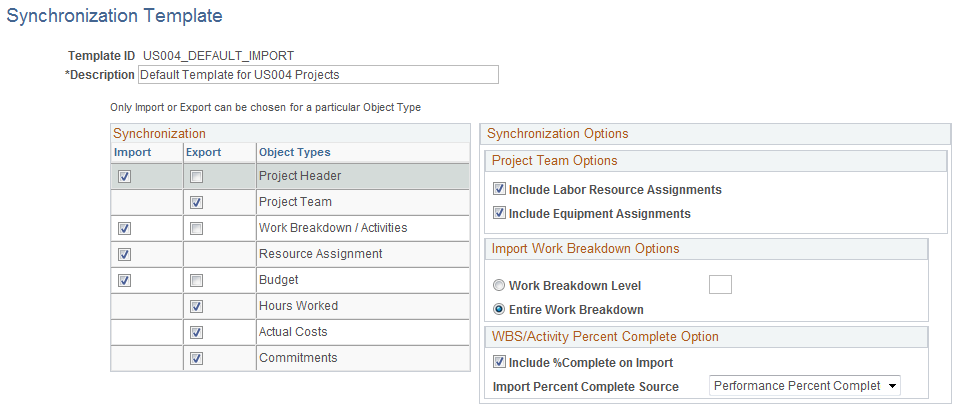Image resolution: width=976 pixels, height=411 pixels.
Task: Uncheck Export for Hours Worked
Action: (197, 307)
